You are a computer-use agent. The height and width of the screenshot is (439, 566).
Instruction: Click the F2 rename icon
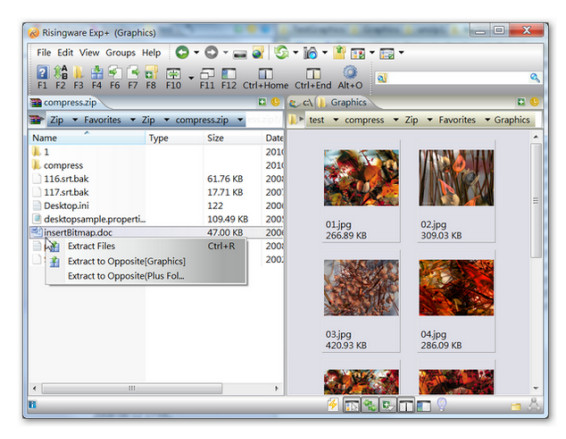click(61, 73)
